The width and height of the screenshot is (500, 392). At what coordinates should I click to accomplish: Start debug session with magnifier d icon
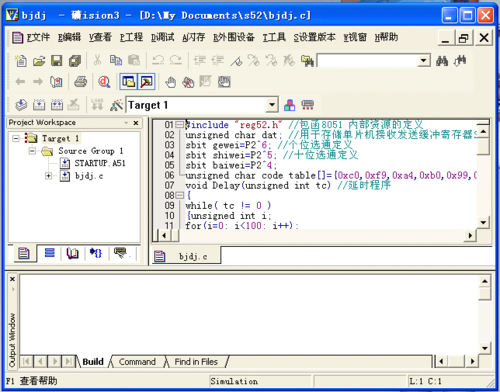[104, 82]
